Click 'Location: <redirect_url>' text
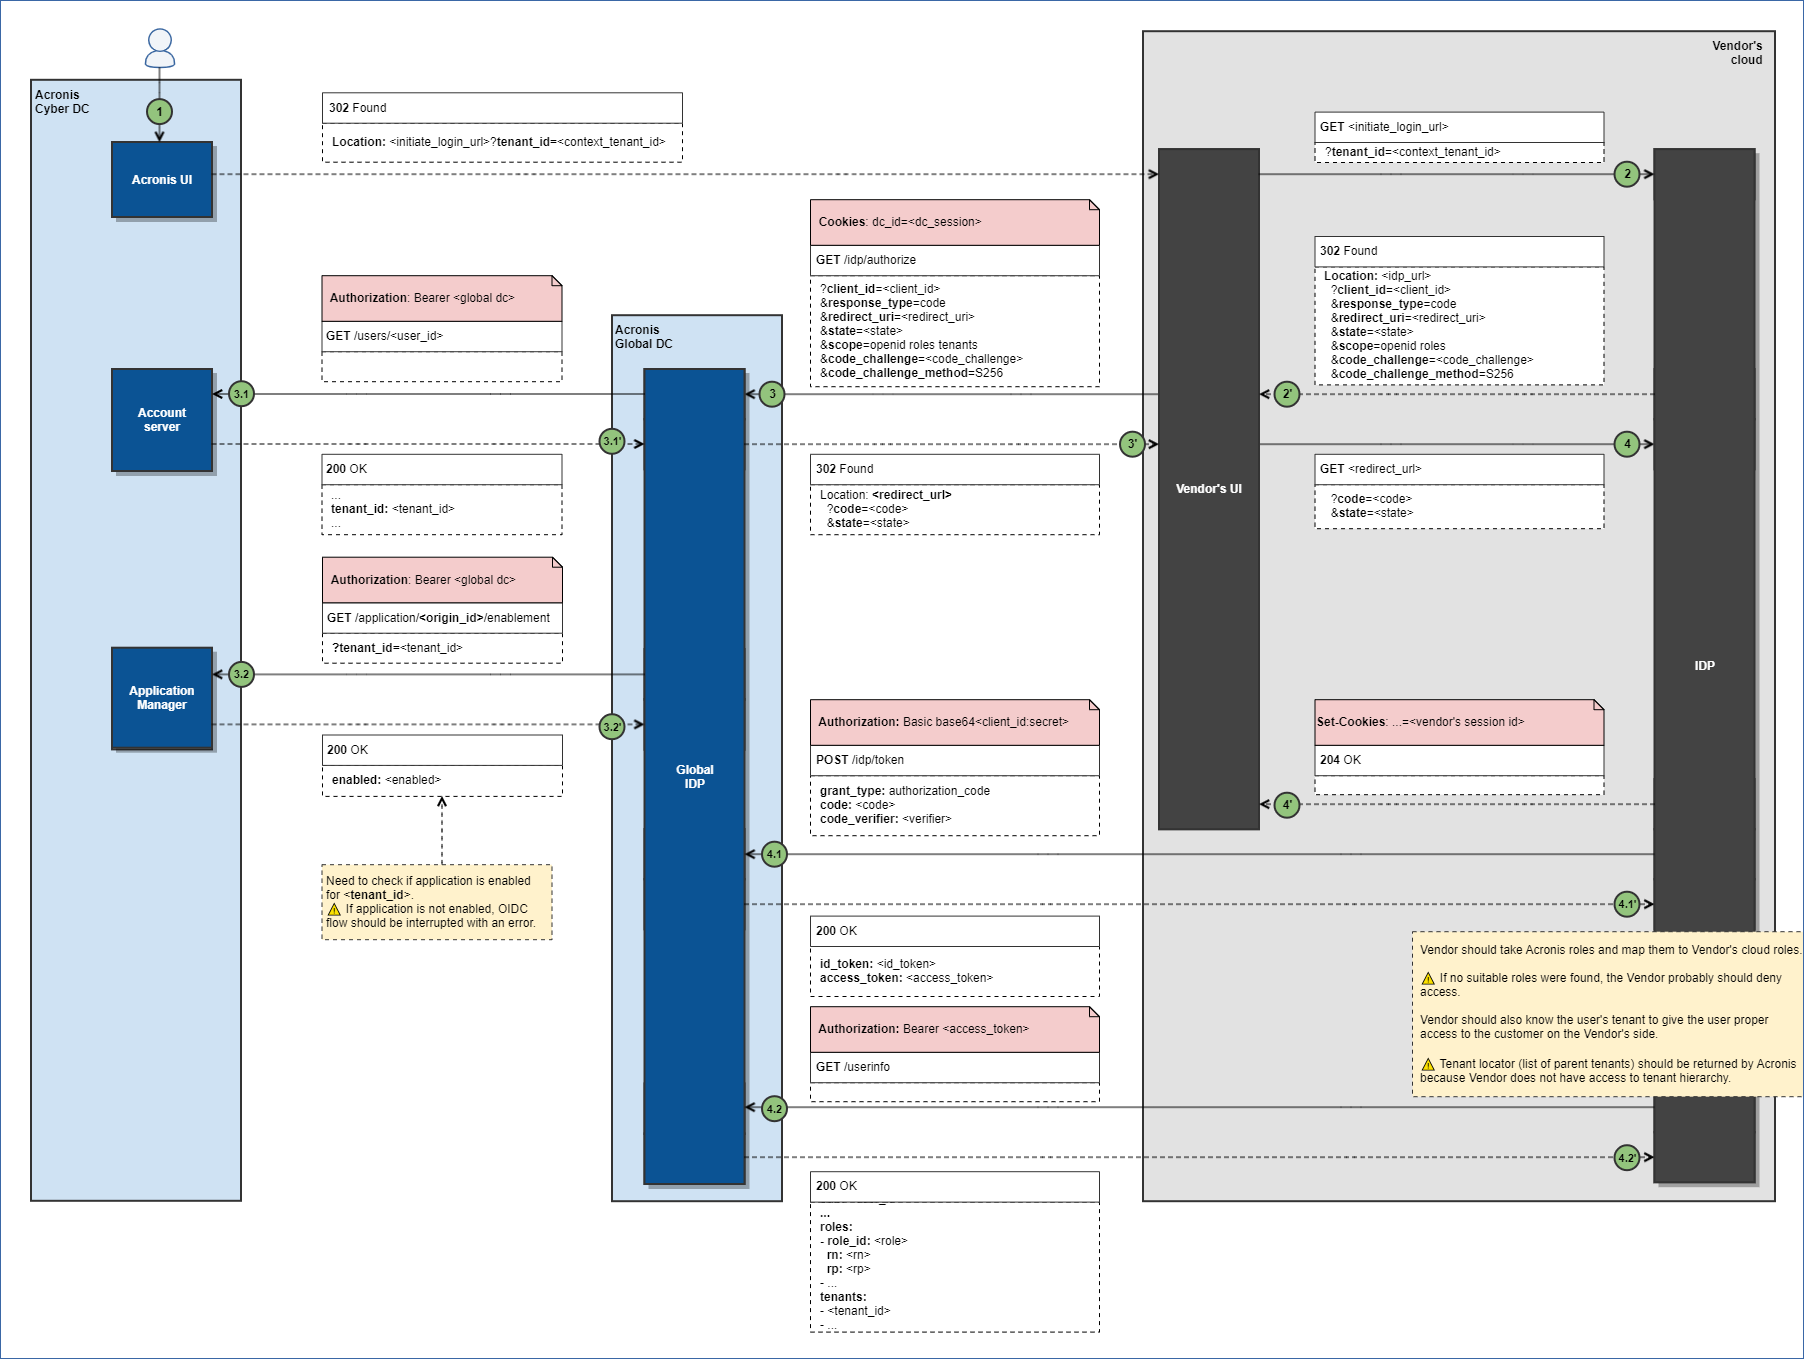The image size is (1804, 1359). (x=886, y=495)
